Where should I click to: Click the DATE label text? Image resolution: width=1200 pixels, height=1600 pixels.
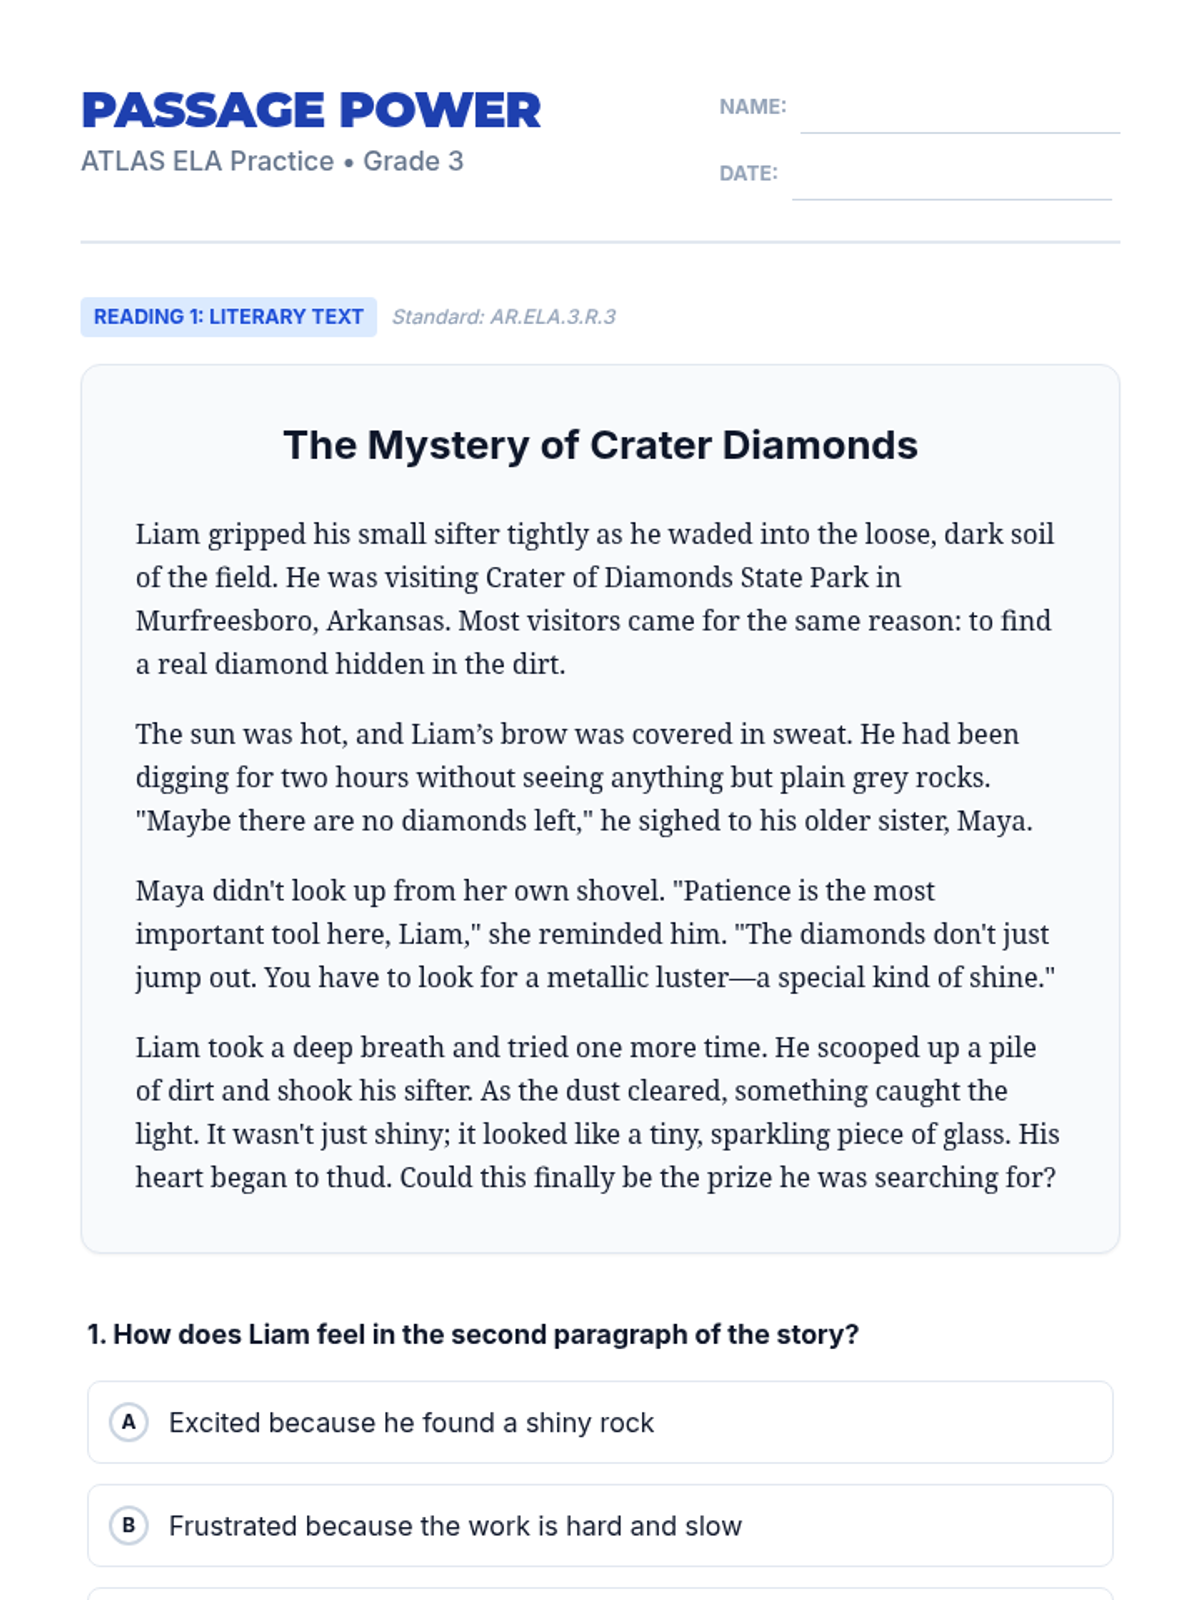748,173
